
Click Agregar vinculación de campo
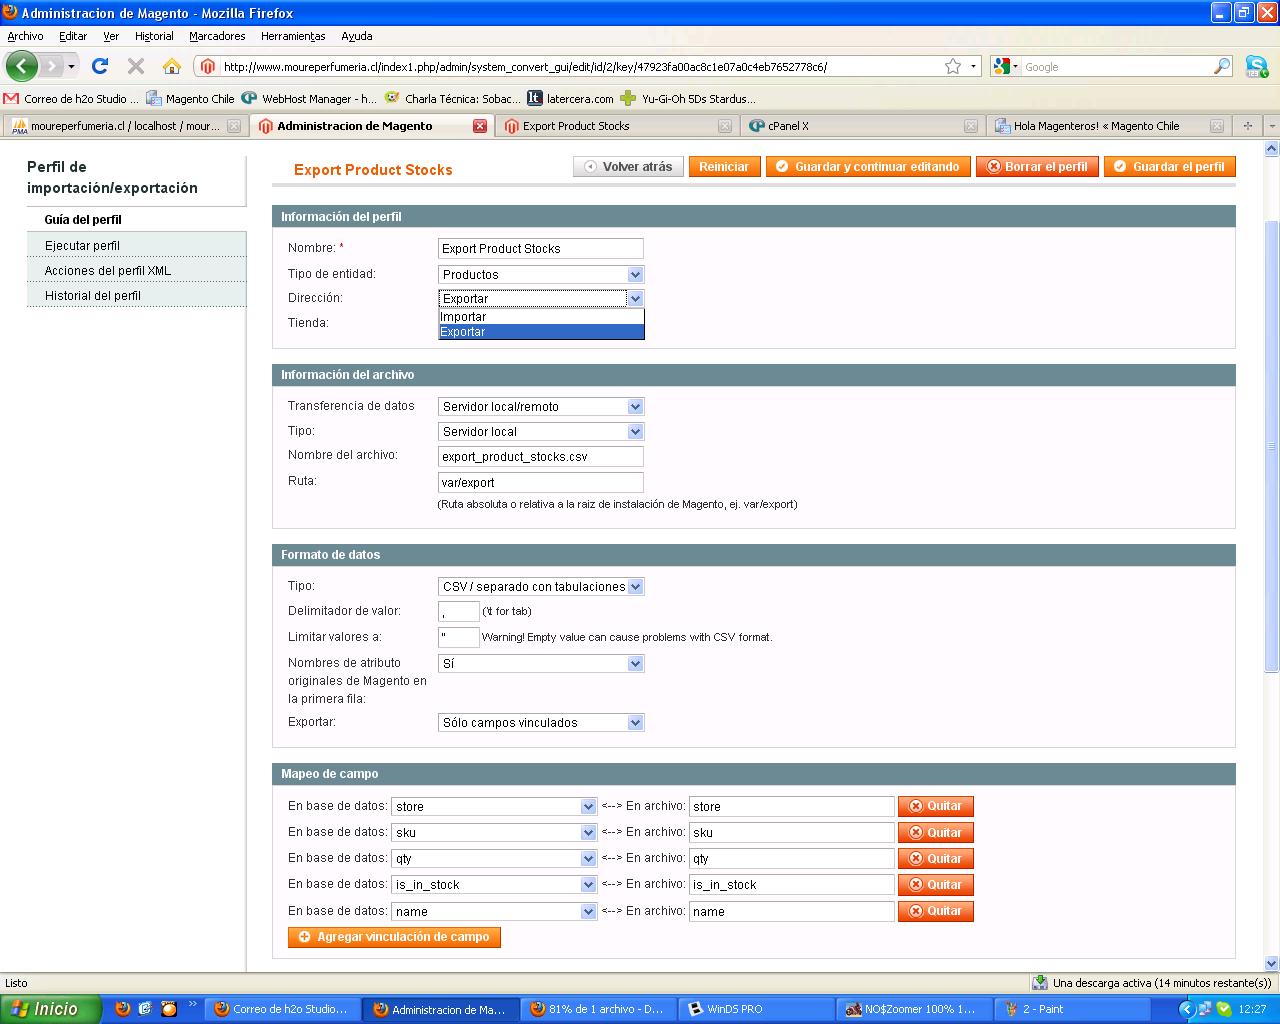(x=394, y=937)
